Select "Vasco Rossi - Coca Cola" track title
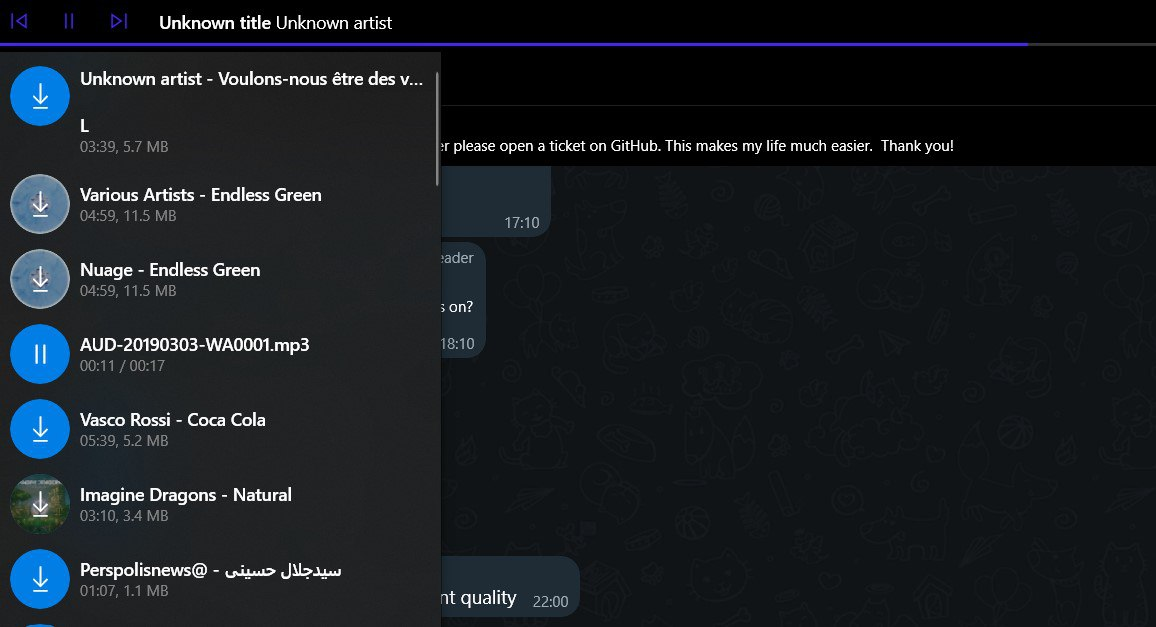This screenshot has height=627, width=1156. (172, 419)
